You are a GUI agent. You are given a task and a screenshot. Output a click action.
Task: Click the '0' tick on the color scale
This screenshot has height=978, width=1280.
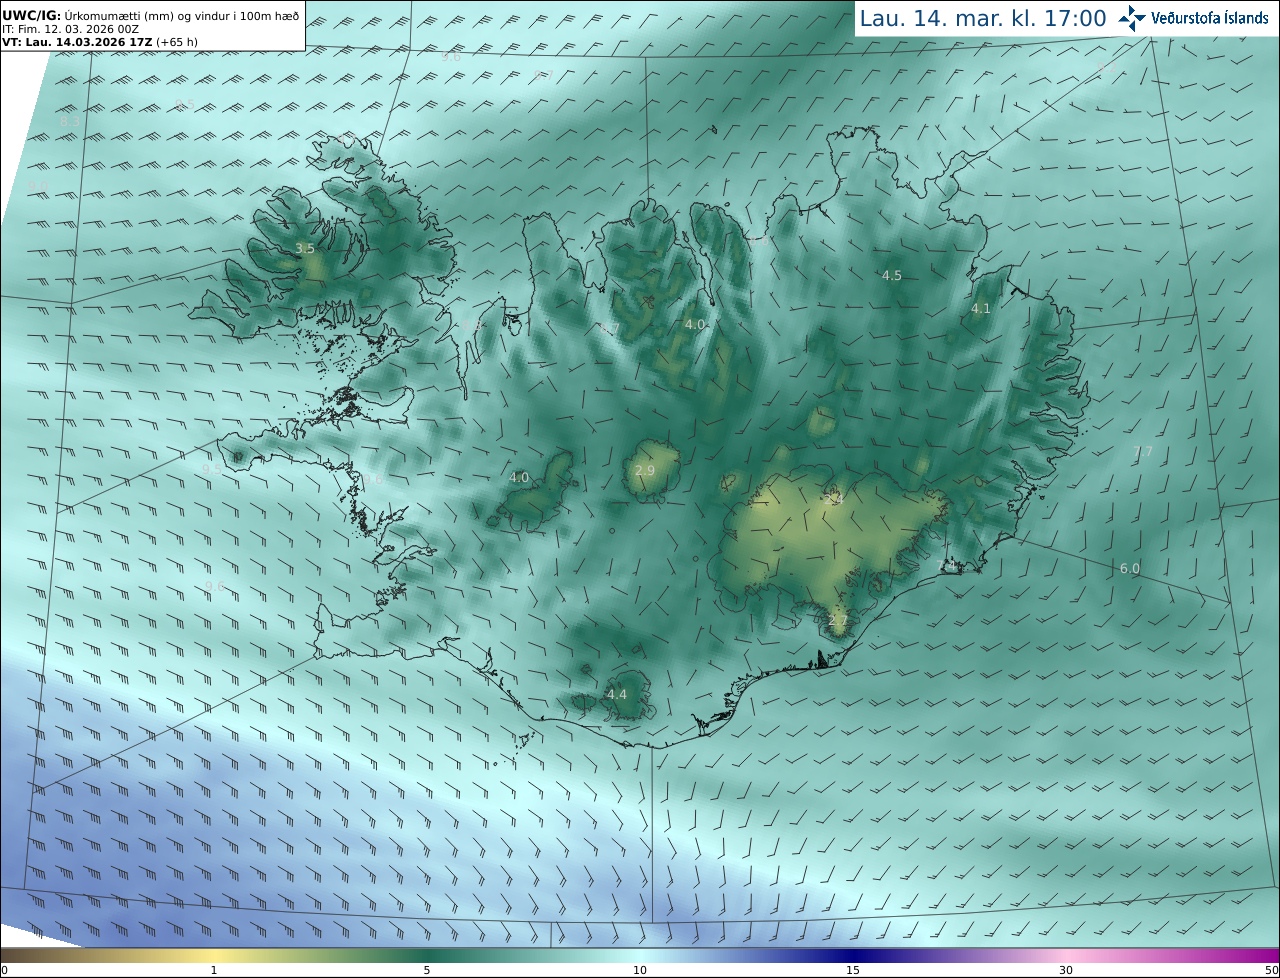coord(4,970)
